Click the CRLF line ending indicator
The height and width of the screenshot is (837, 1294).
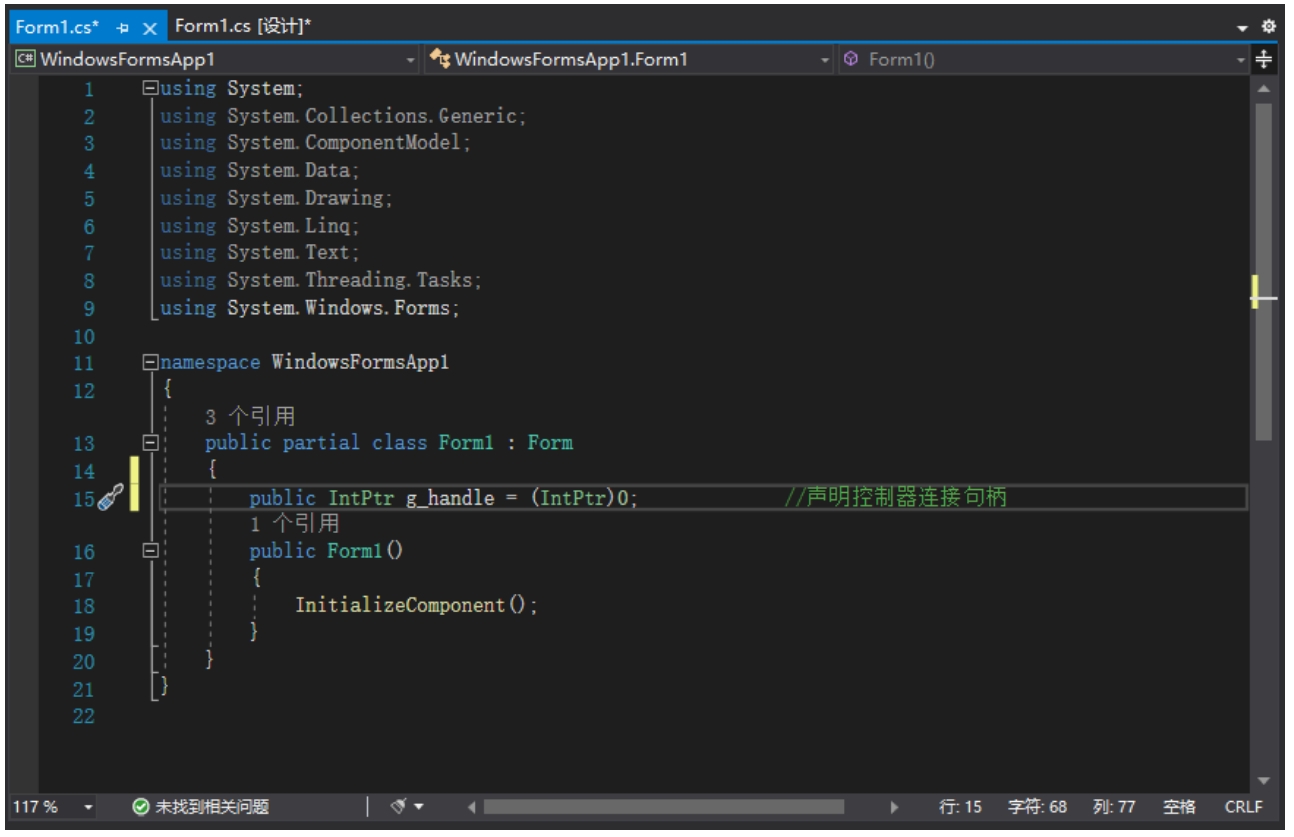click(x=1243, y=807)
